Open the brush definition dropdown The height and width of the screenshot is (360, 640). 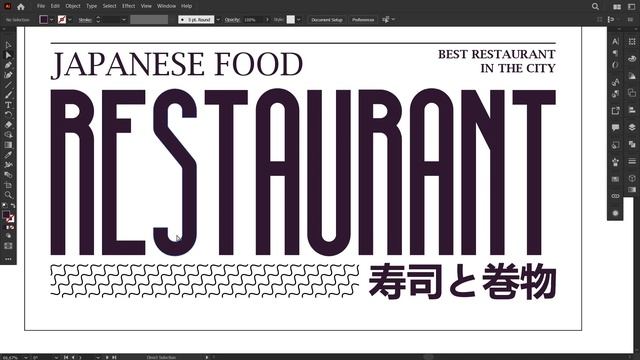218,20
